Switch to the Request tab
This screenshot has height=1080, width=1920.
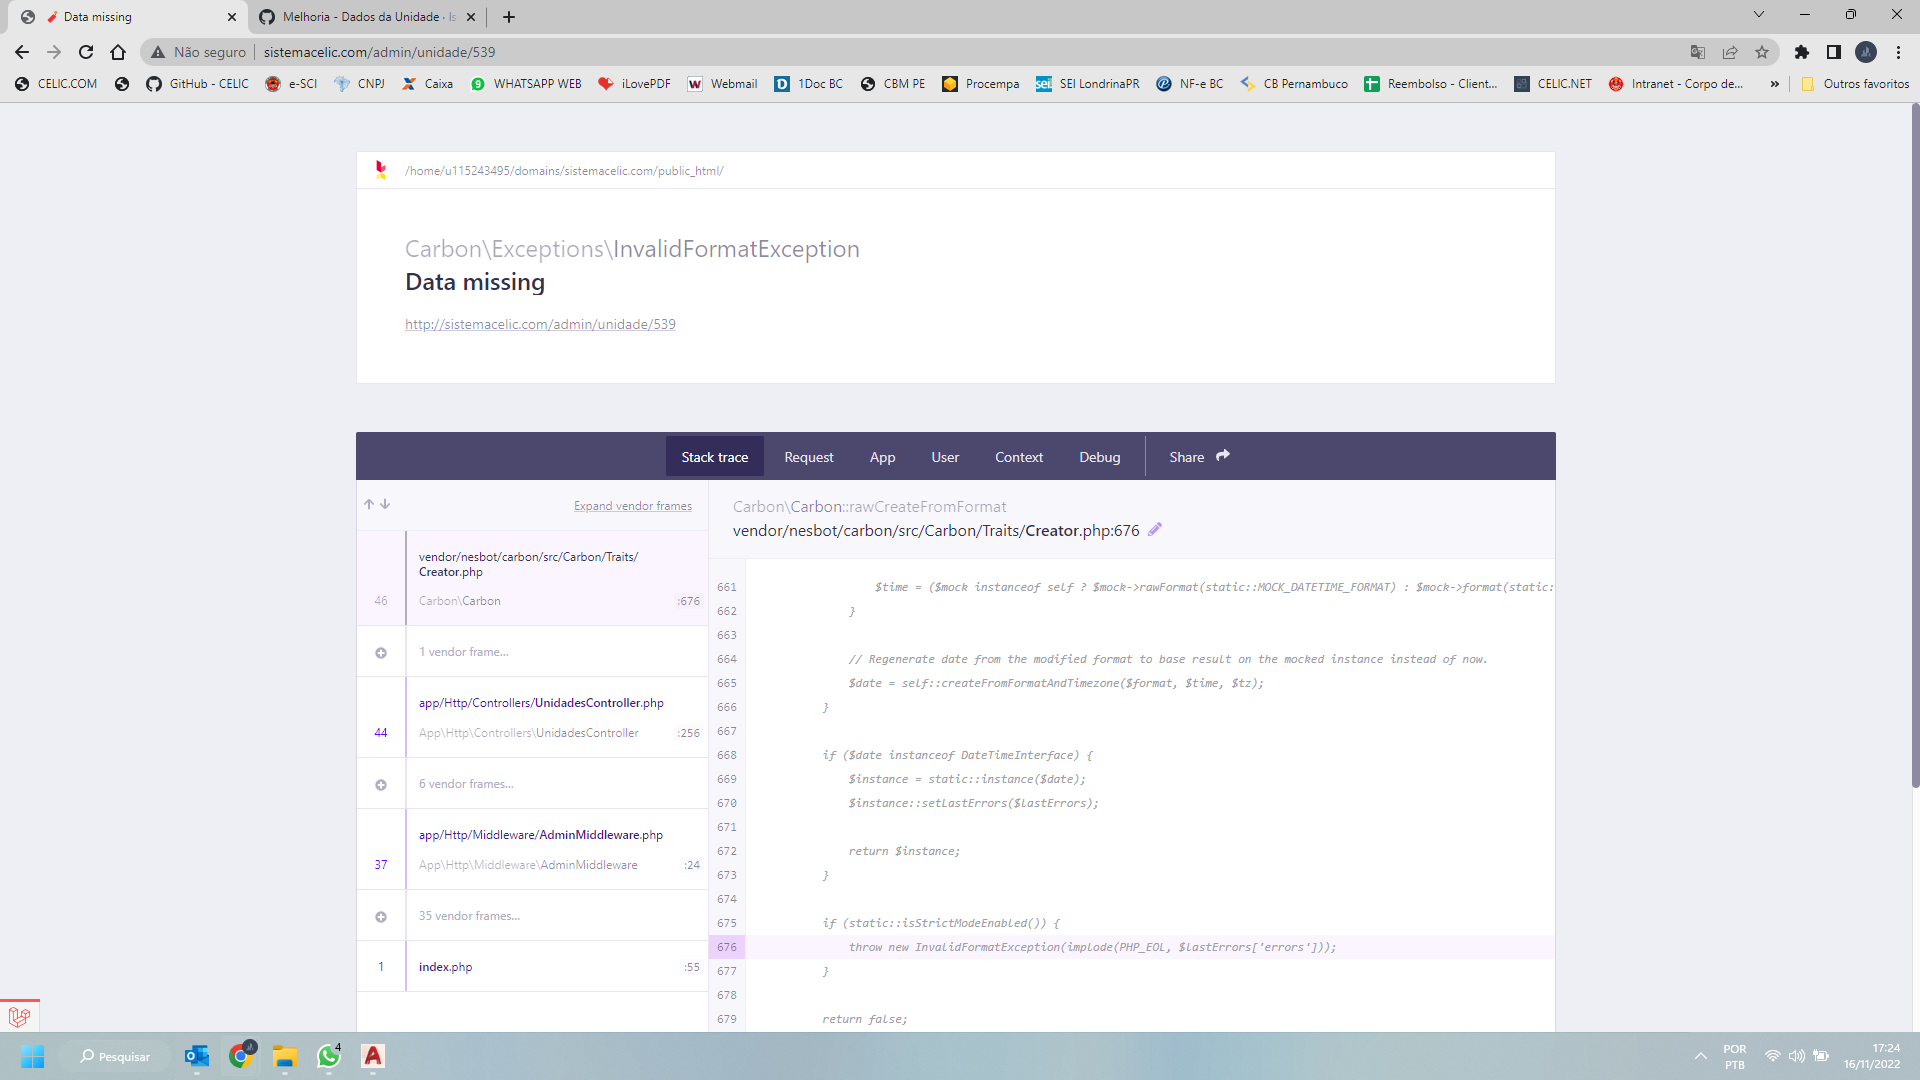[808, 456]
